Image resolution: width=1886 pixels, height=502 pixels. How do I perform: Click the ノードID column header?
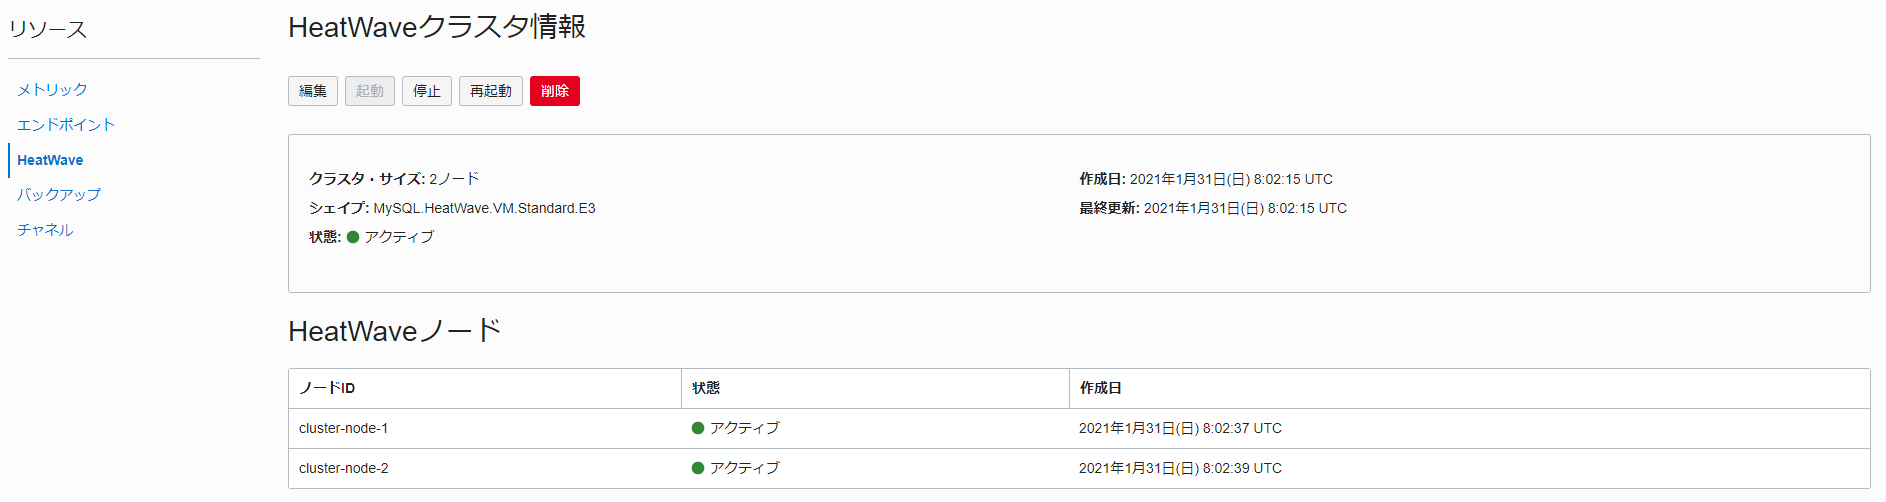(x=327, y=388)
